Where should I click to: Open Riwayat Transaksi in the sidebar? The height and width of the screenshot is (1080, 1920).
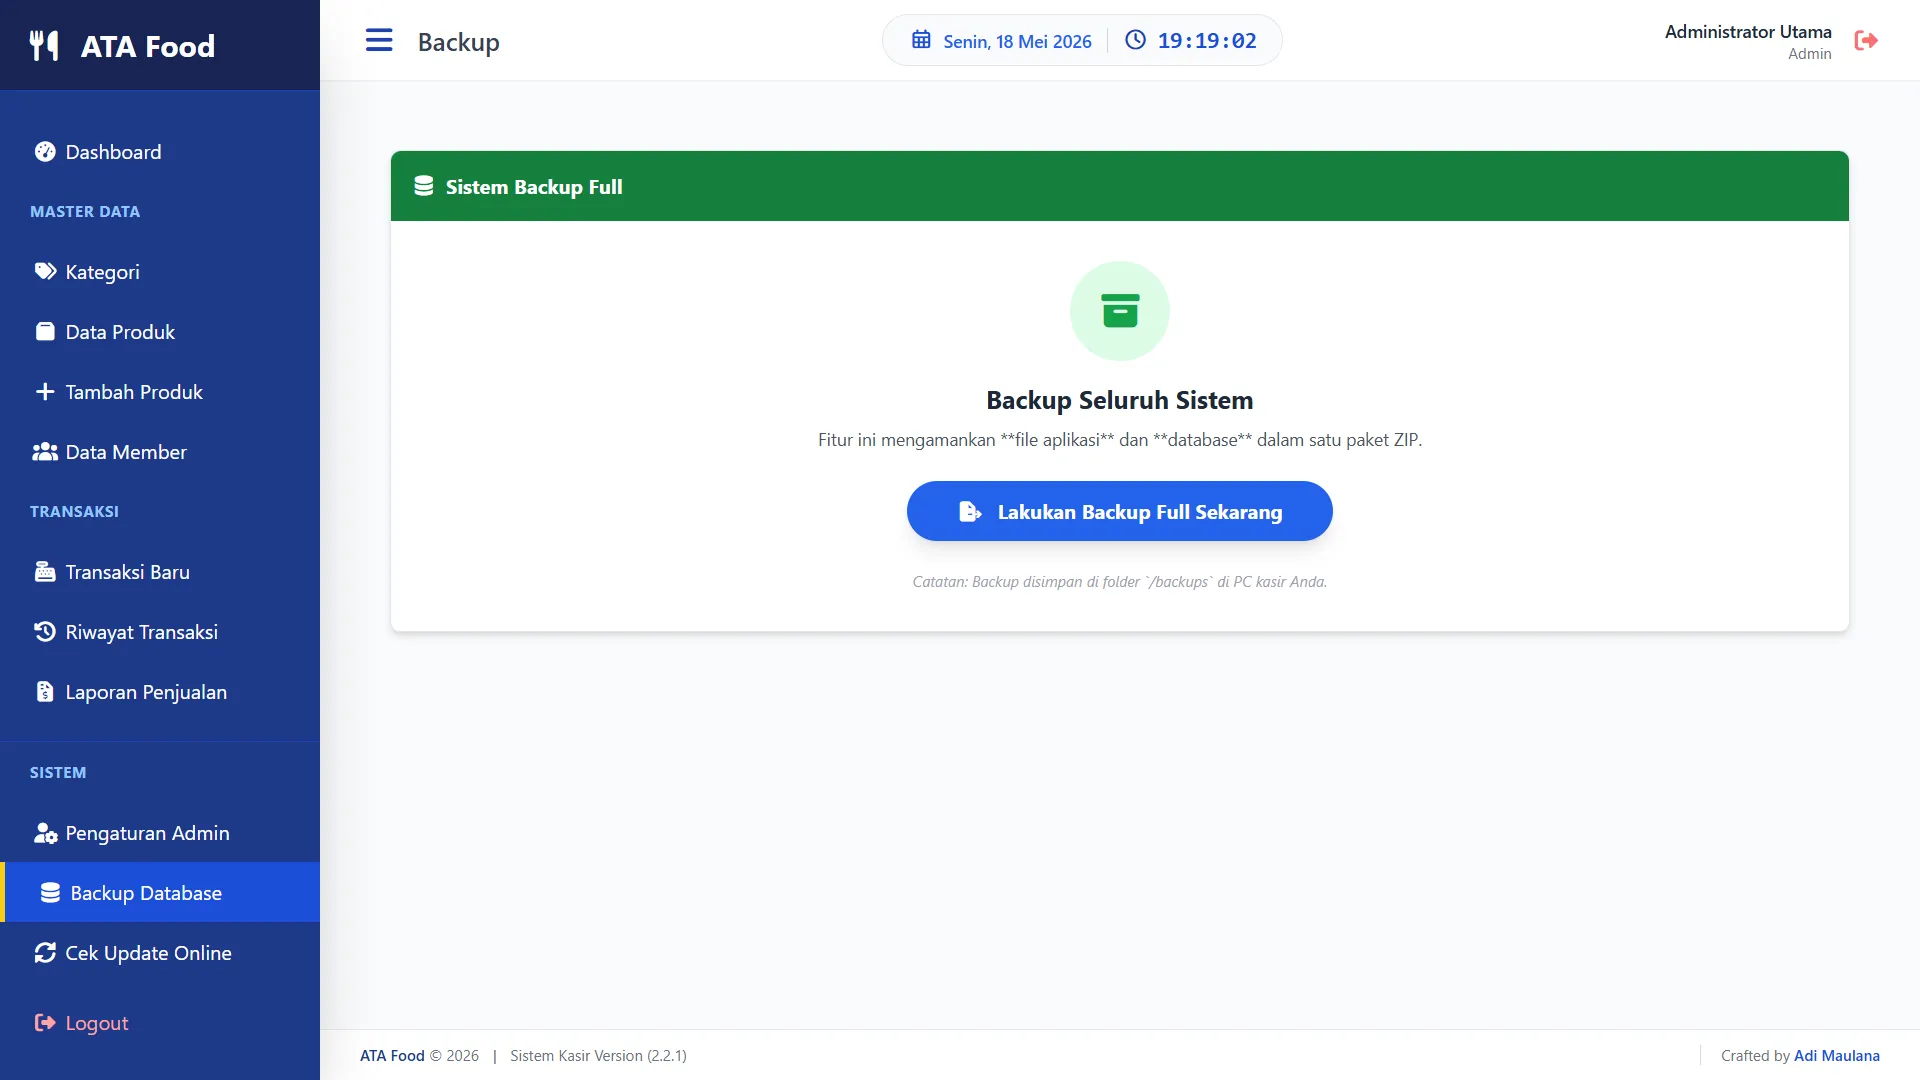(160, 632)
